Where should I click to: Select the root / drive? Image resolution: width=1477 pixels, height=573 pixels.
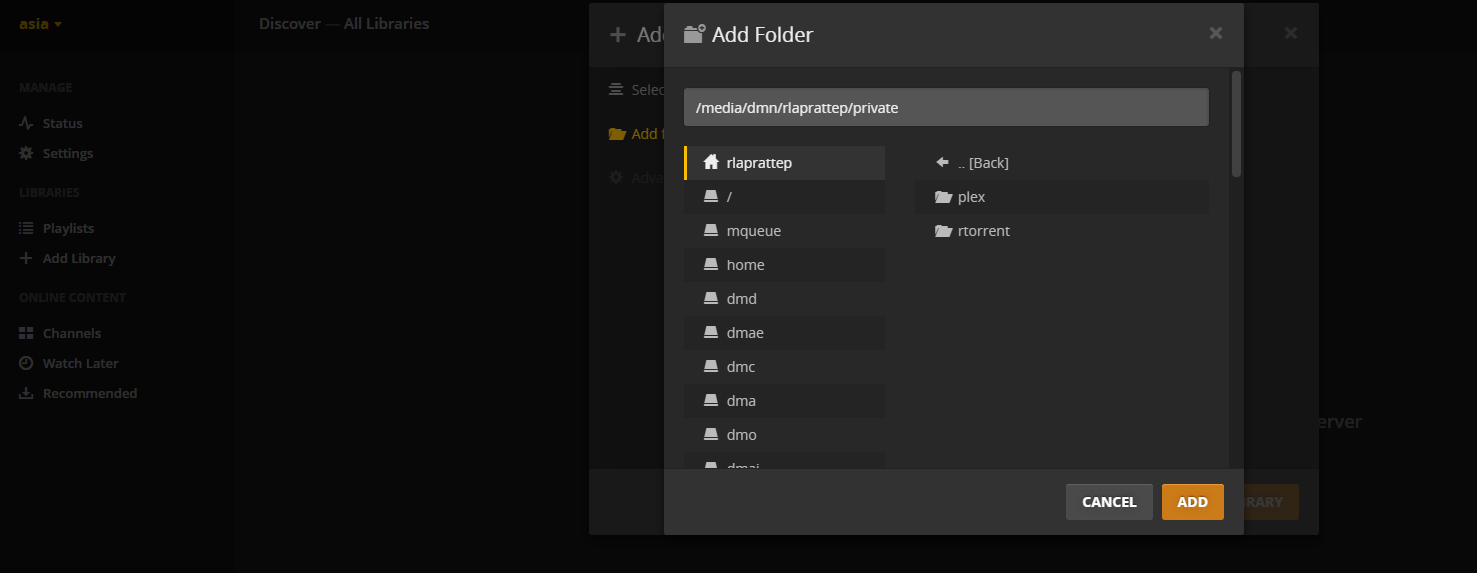[785, 197]
